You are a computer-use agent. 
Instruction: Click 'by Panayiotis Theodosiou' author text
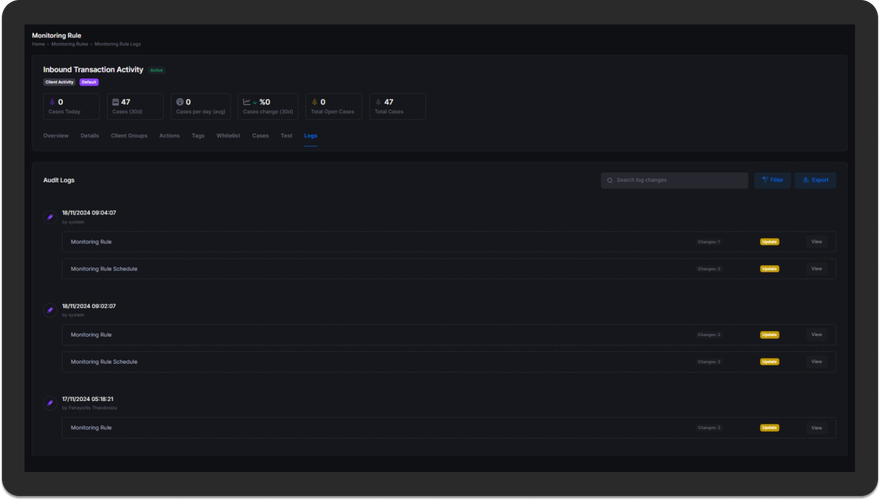point(90,408)
